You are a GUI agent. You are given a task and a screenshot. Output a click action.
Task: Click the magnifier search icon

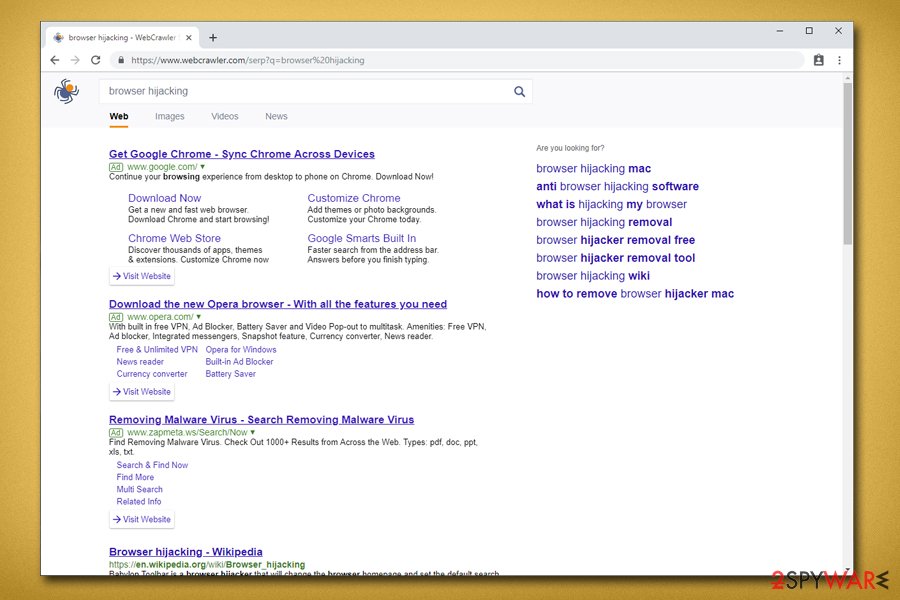tap(519, 91)
